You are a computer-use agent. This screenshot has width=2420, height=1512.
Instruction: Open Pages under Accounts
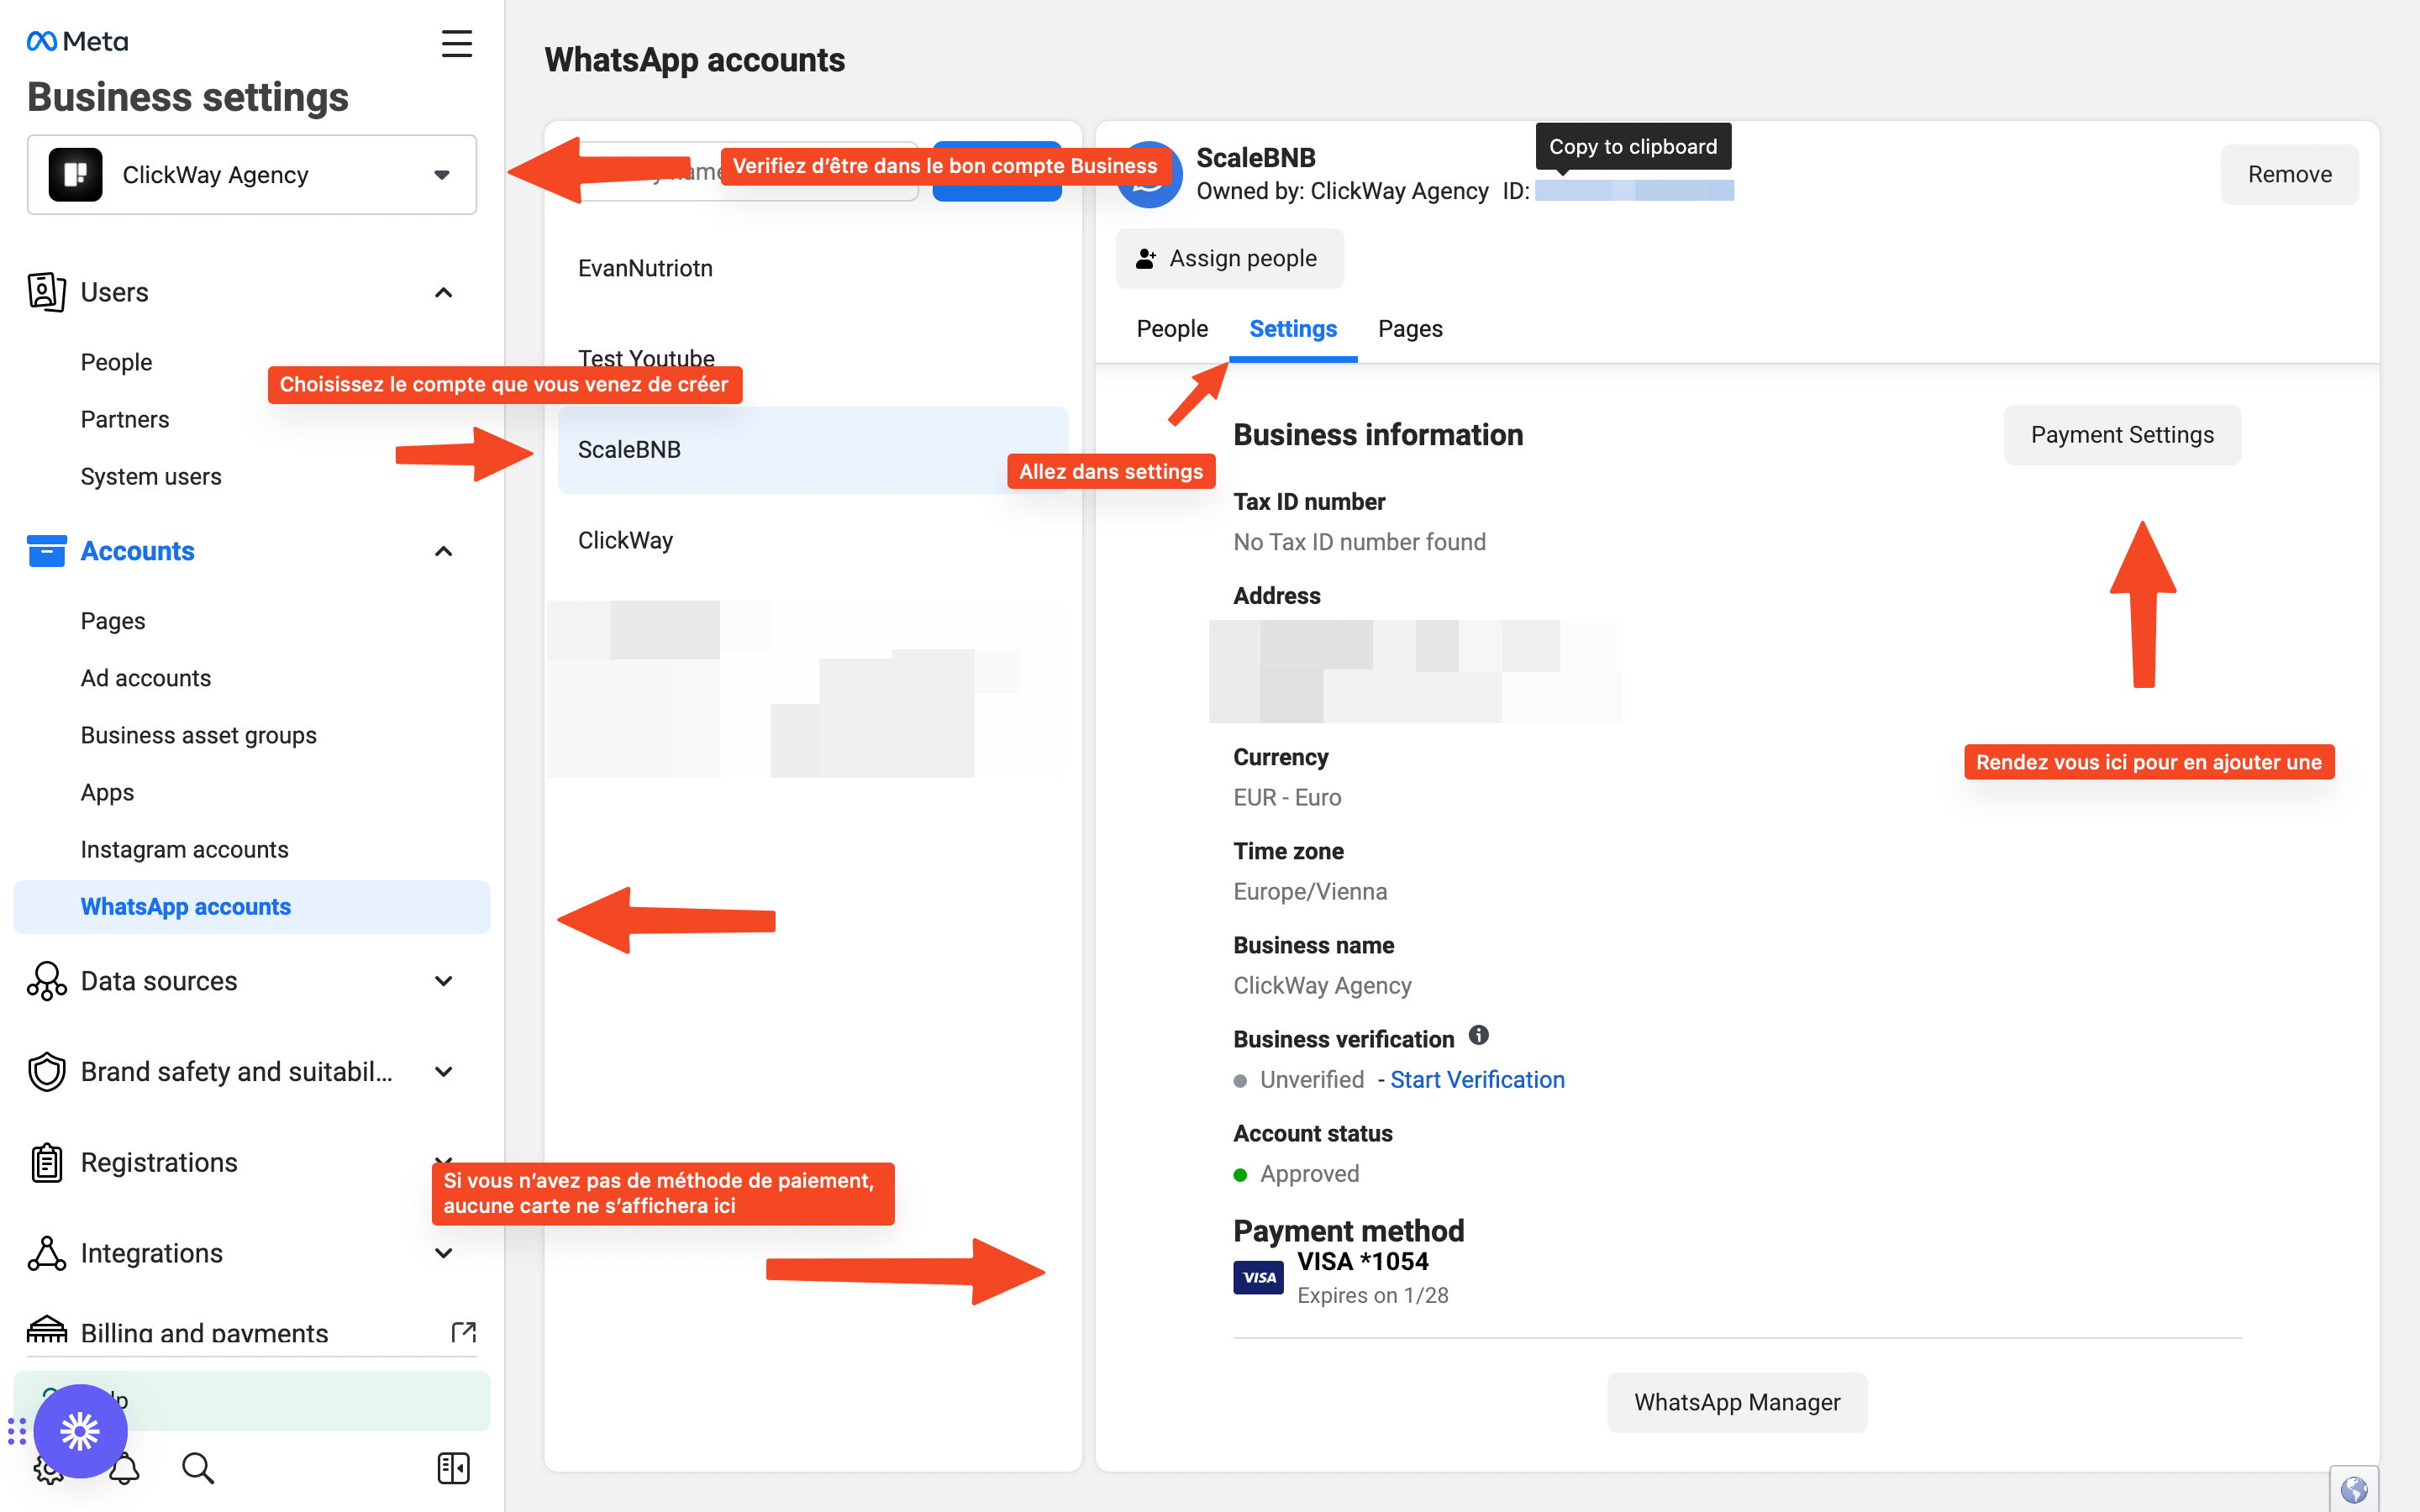tap(113, 621)
